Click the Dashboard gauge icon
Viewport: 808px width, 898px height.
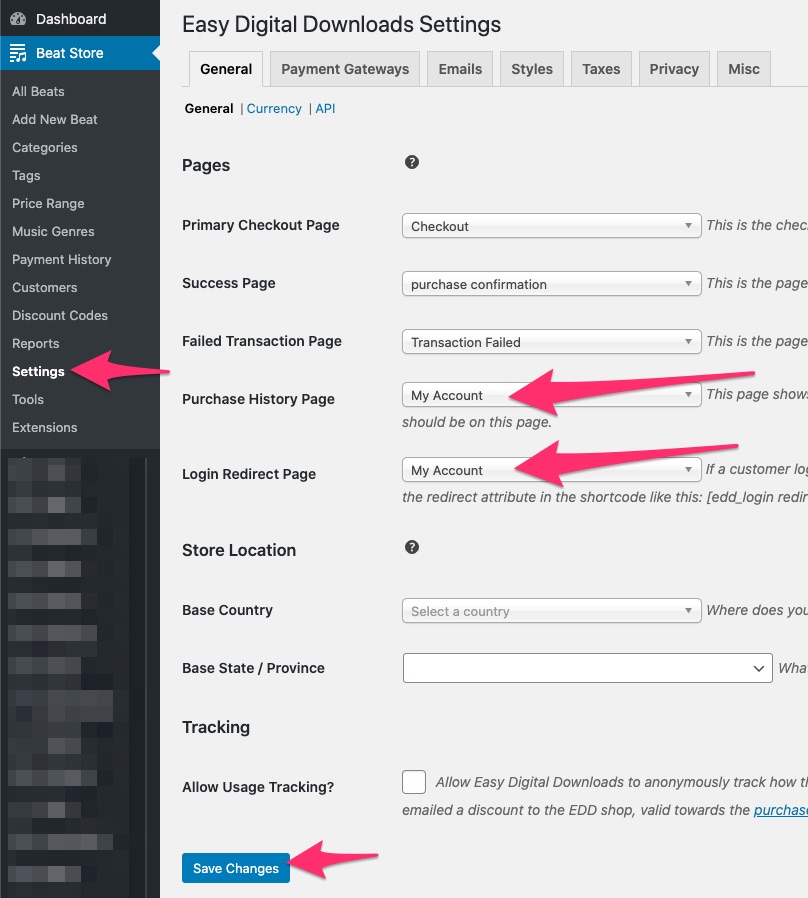[18, 19]
